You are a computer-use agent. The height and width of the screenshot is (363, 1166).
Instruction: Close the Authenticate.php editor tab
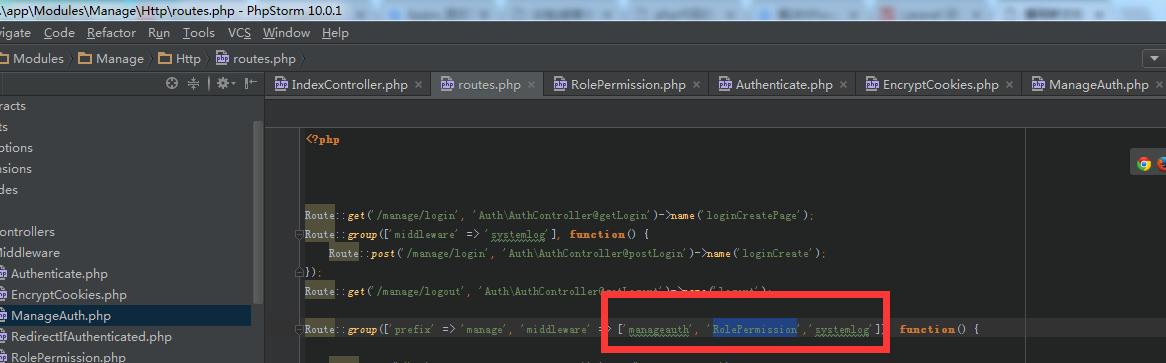tap(843, 85)
